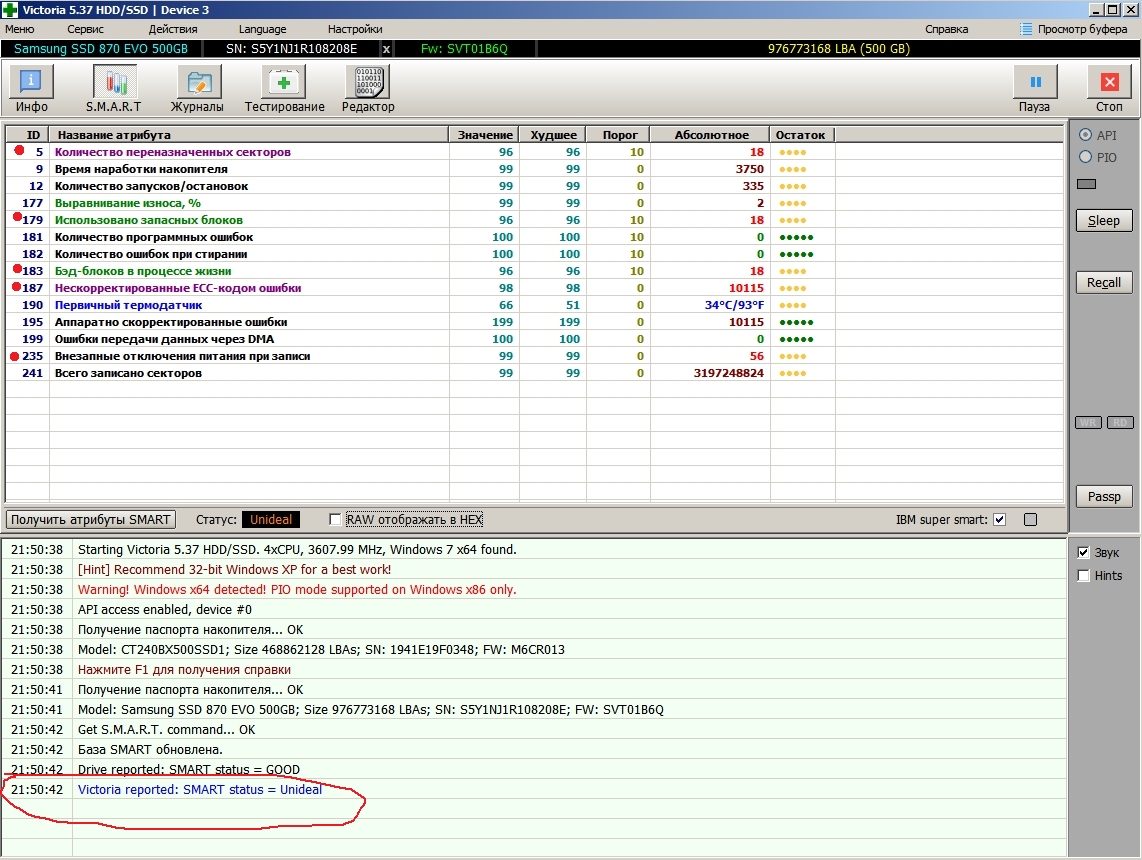Click Получить атрибуты SMART button
The height and width of the screenshot is (860, 1142).
[90, 519]
